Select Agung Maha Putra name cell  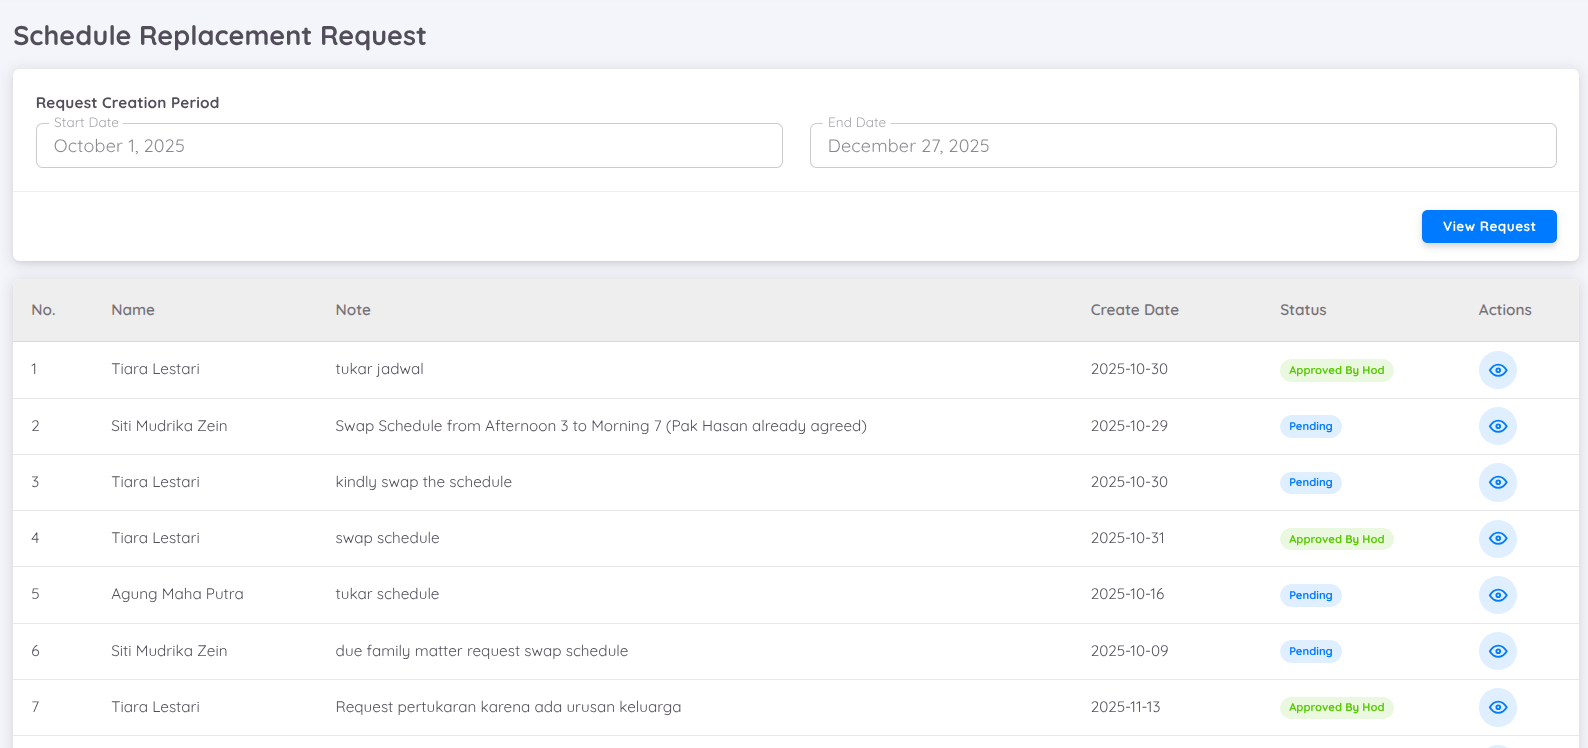point(177,594)
